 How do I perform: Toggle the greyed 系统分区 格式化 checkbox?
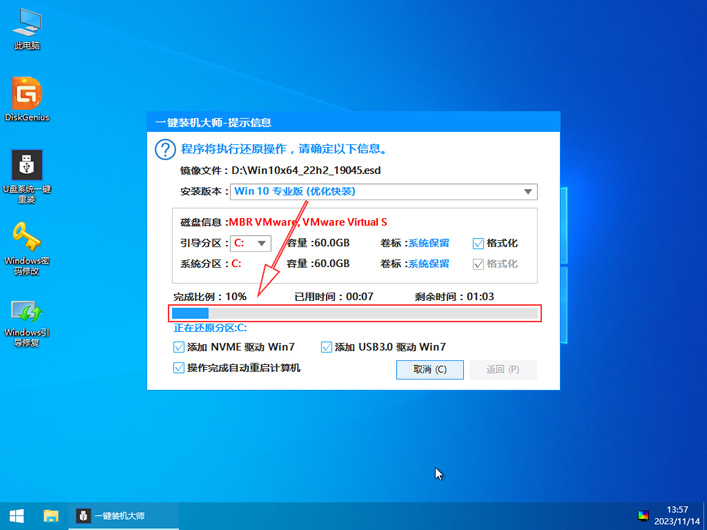pyautogui.click(x=478, y=264)
